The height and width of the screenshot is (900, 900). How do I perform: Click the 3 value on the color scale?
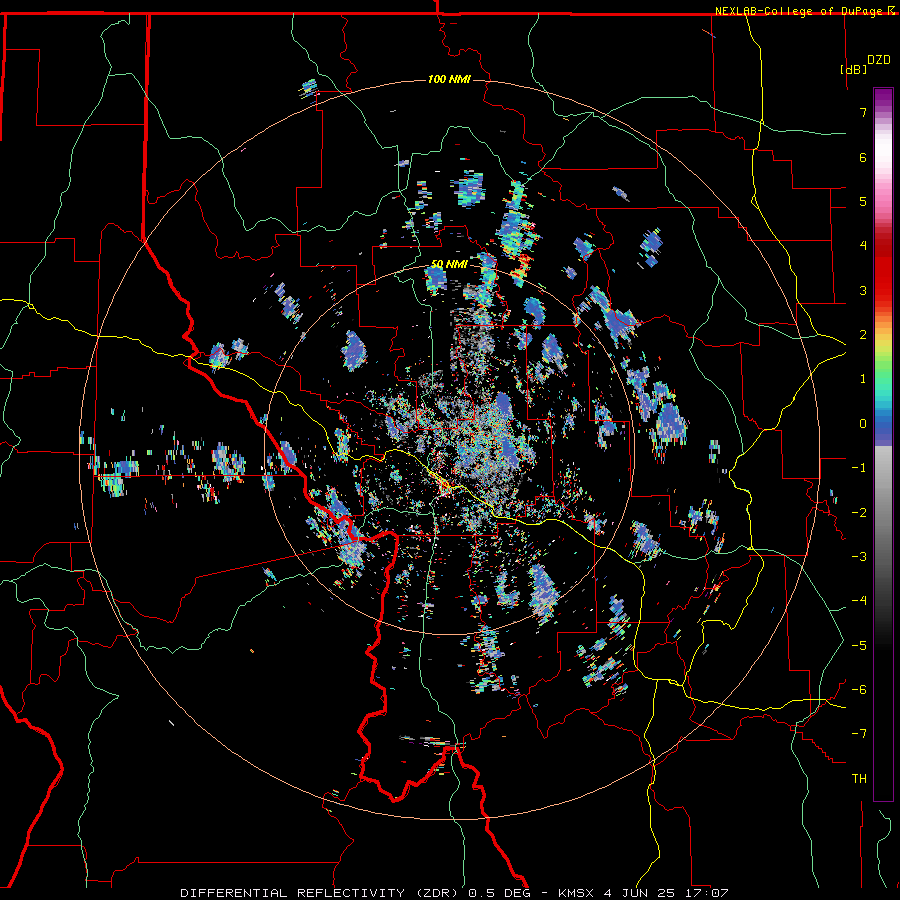pyautogui.click(x=863, y=290)
